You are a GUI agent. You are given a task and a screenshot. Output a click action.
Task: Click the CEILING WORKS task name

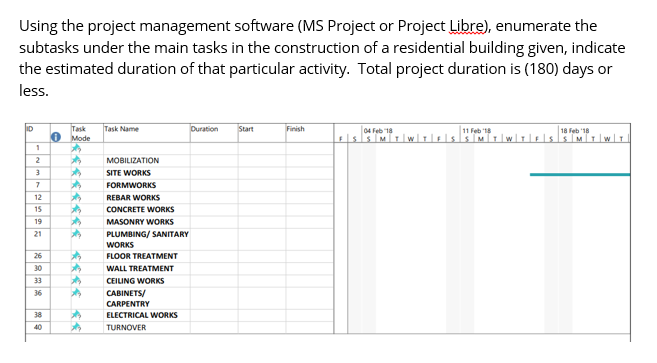coord(135,281)
